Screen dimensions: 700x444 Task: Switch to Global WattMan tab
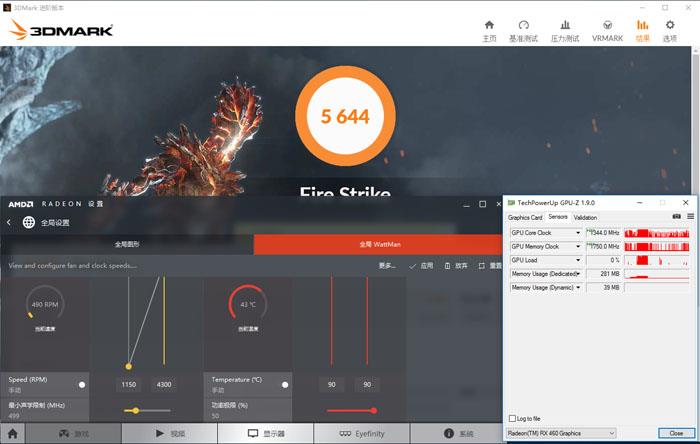click(x=379, y=244)
